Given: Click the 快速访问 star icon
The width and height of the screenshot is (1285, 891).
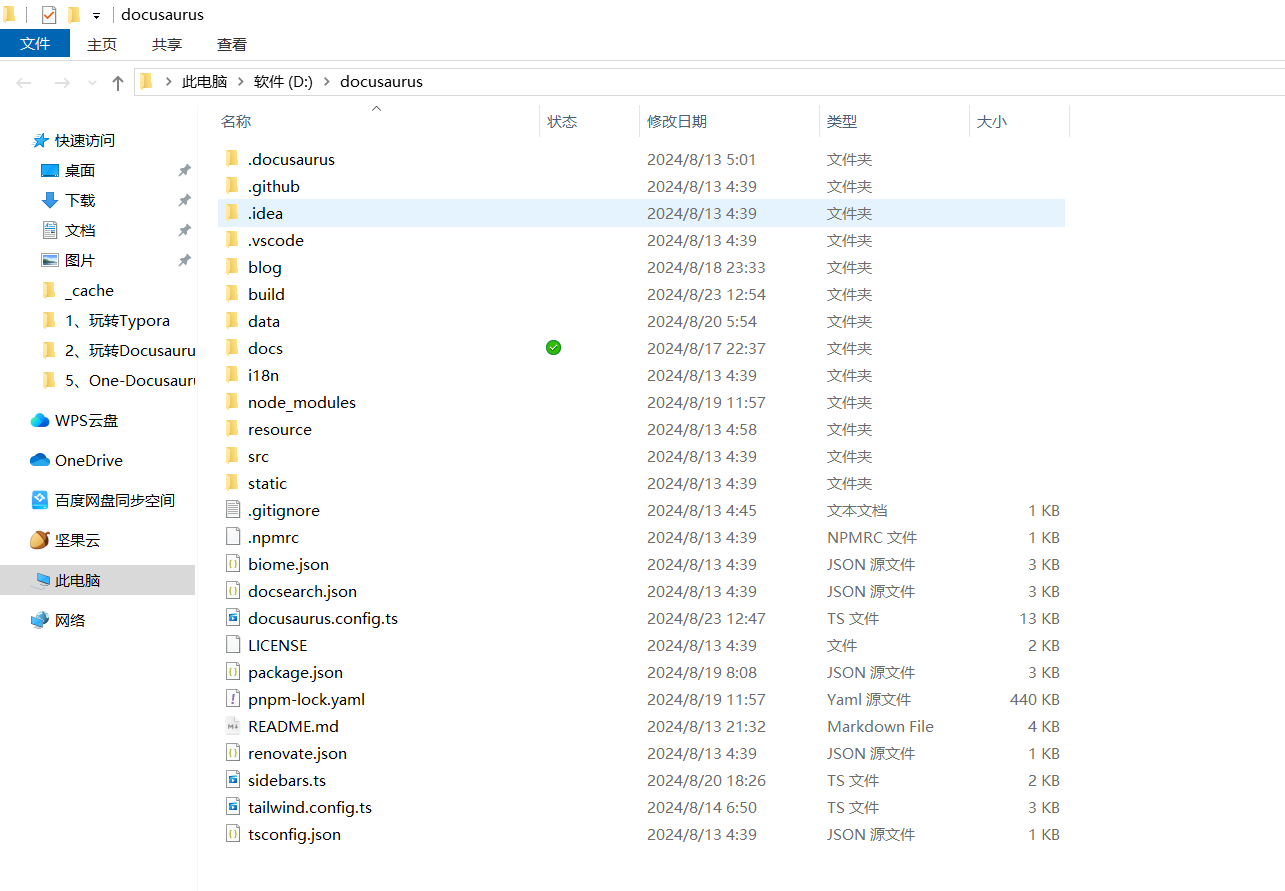Looking at the screenshot, I should pos(40,141).
